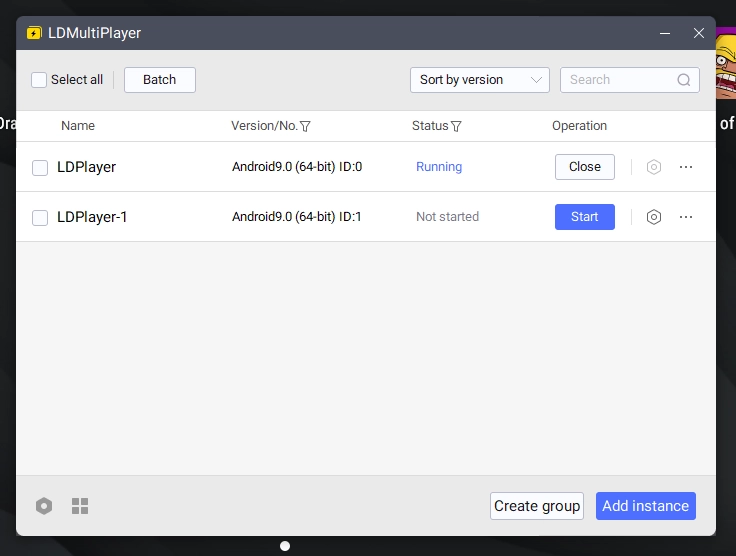Click the Operation column header
Viewport: 736px width, 556px height.
(x=579, y=126)
